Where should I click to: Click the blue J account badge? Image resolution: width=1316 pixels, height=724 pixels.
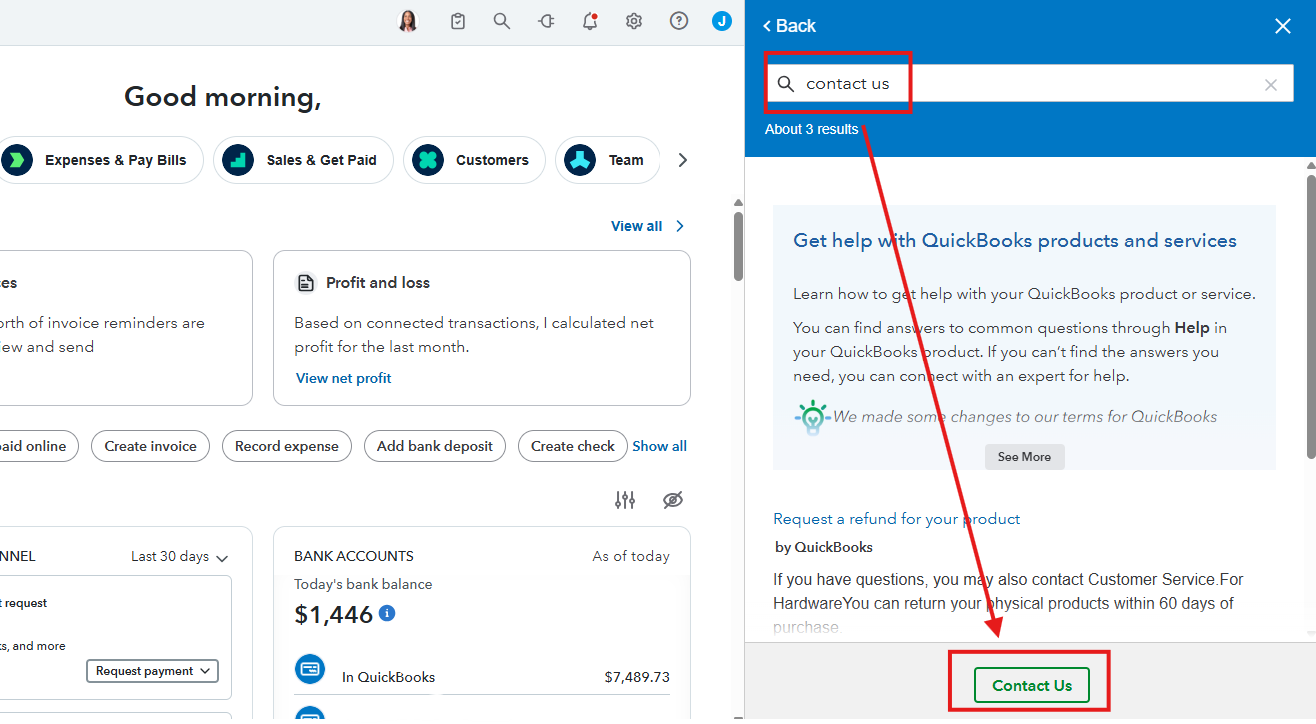[x=722, y=21]
